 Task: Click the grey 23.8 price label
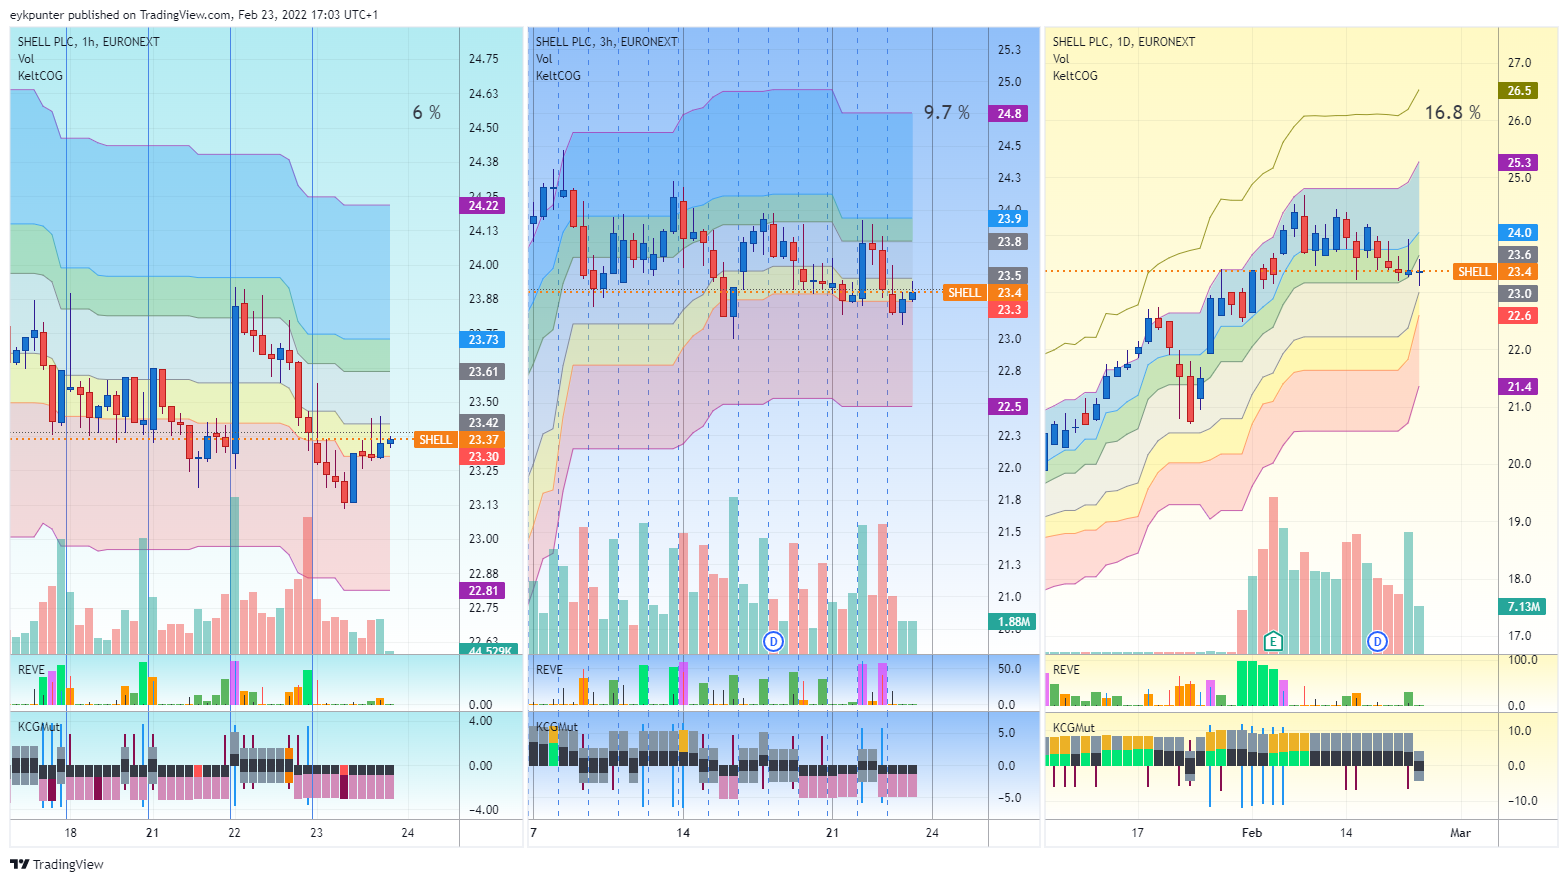click(1009, 242)
